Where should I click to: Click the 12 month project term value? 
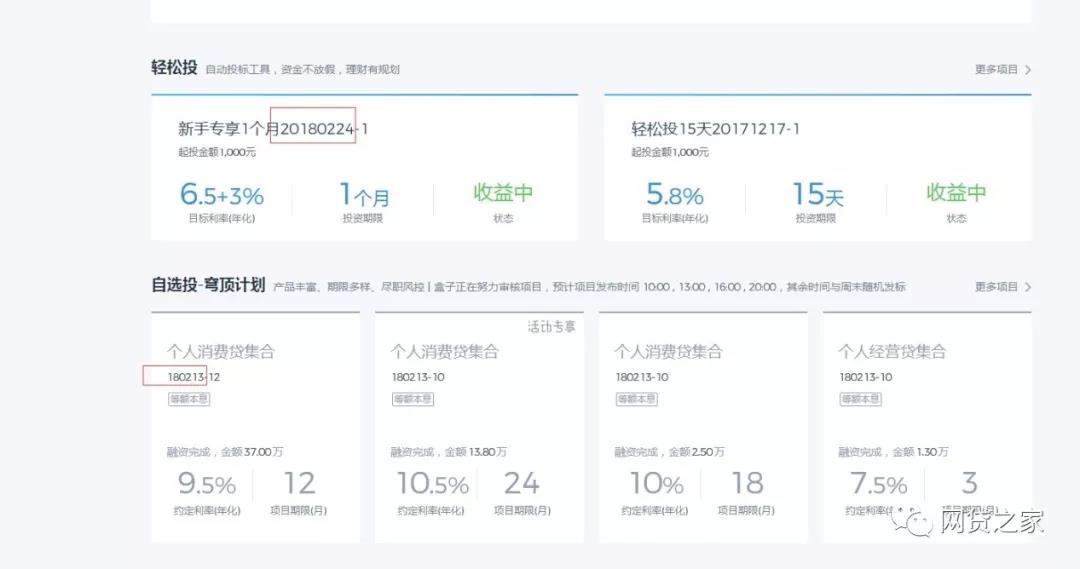tap(299, 483)
